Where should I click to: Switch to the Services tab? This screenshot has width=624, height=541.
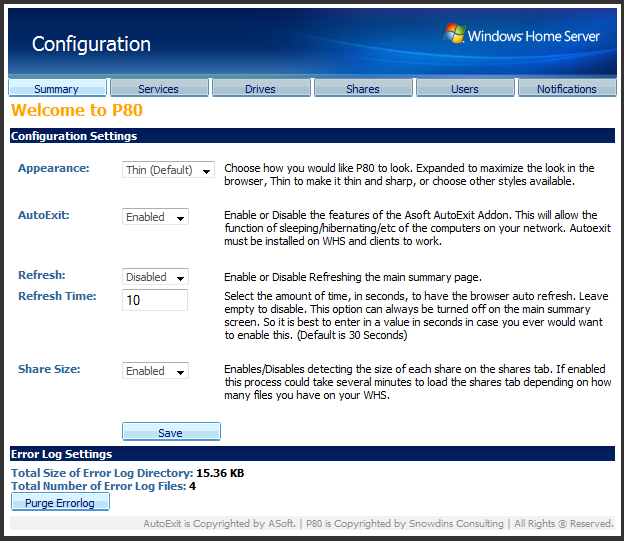159,88
